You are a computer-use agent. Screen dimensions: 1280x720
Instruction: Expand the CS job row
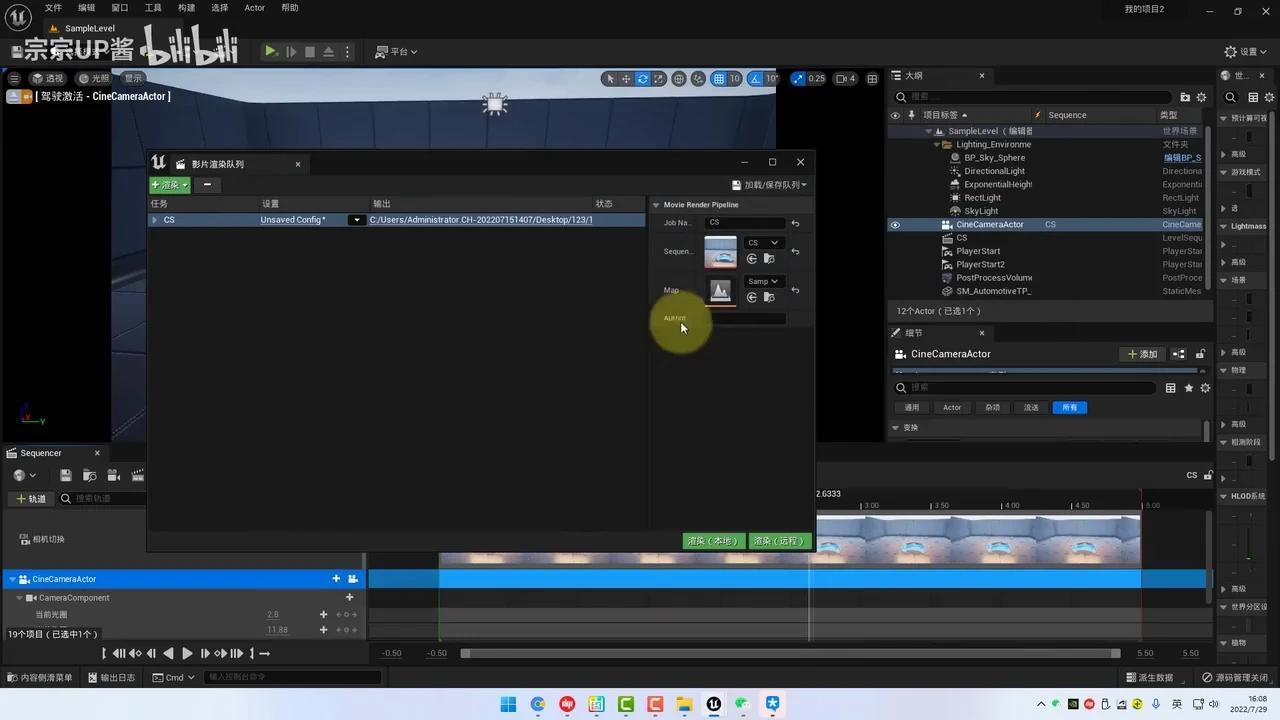click(154, 220)
